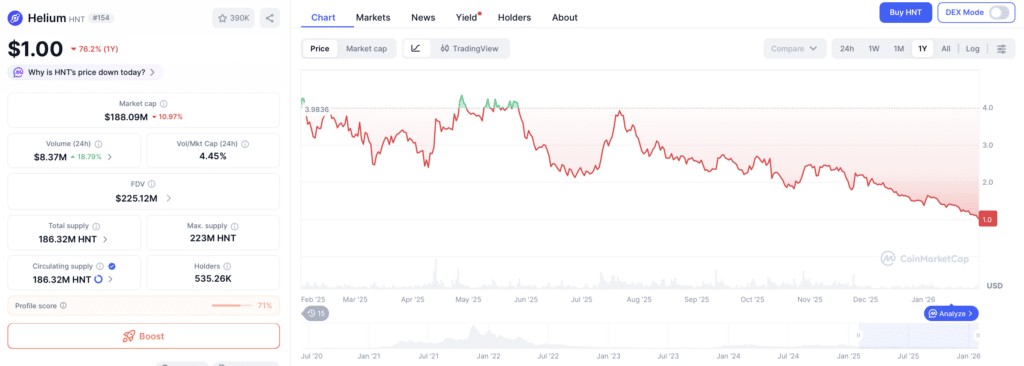Viewport: 1024px width, 366px height.
Task: Expand Volume (24h) details chevron
Action: [110, 156]
